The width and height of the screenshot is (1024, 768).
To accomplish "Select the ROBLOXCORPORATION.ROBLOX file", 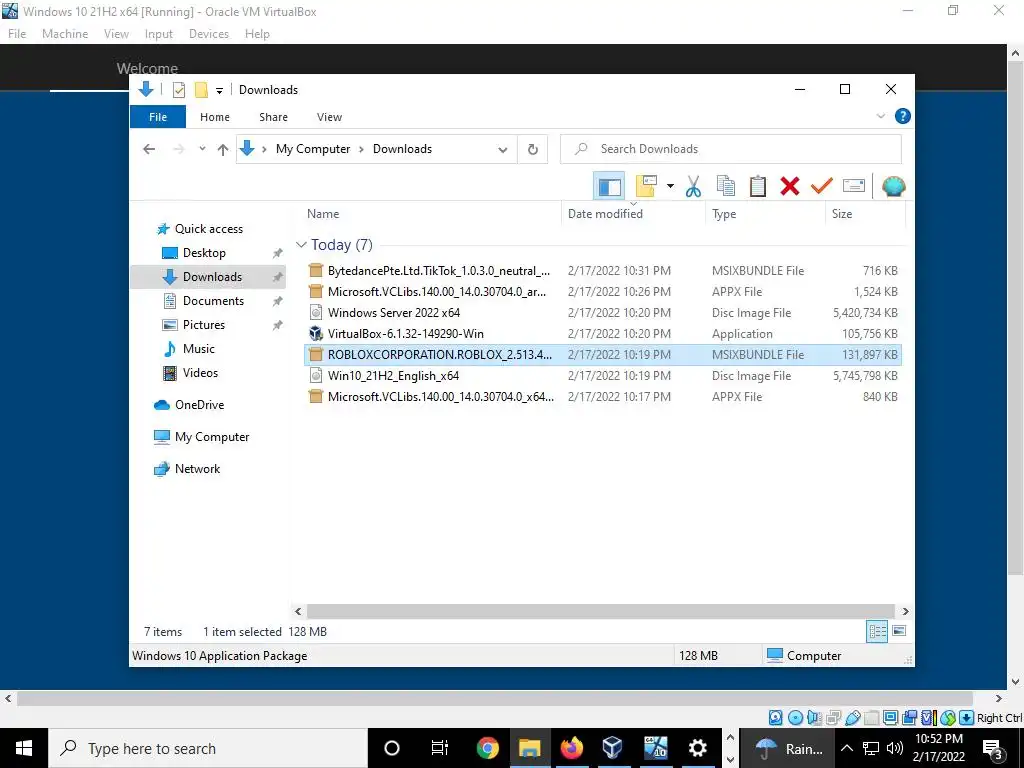I will coord(603,355).
